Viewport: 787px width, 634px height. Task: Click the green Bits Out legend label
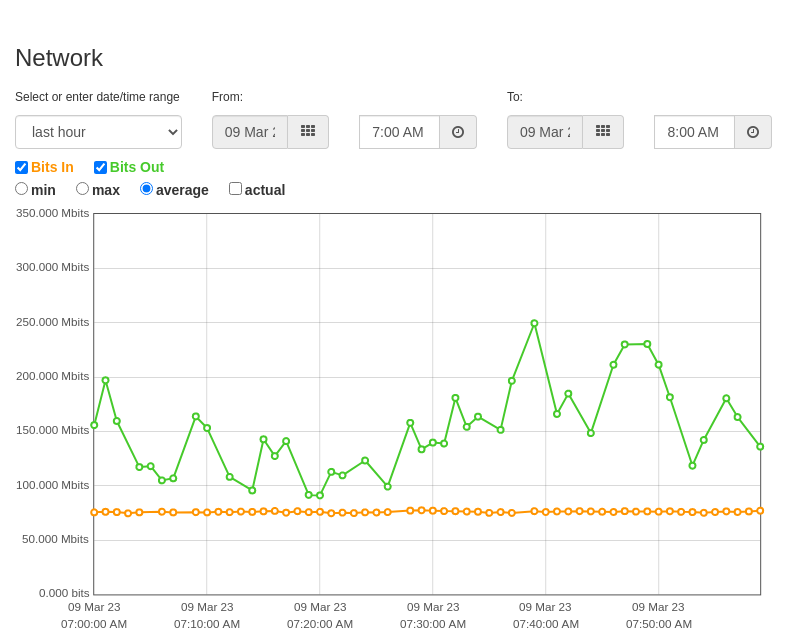coord(137,167)
